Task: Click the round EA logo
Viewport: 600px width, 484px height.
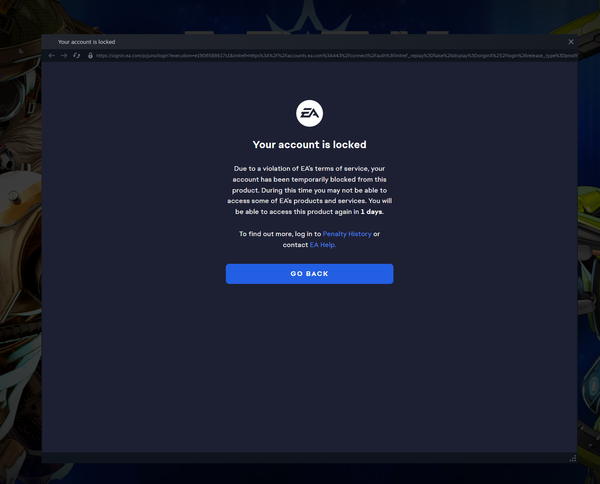Action: pyautogui.click(x=309, y=113)
